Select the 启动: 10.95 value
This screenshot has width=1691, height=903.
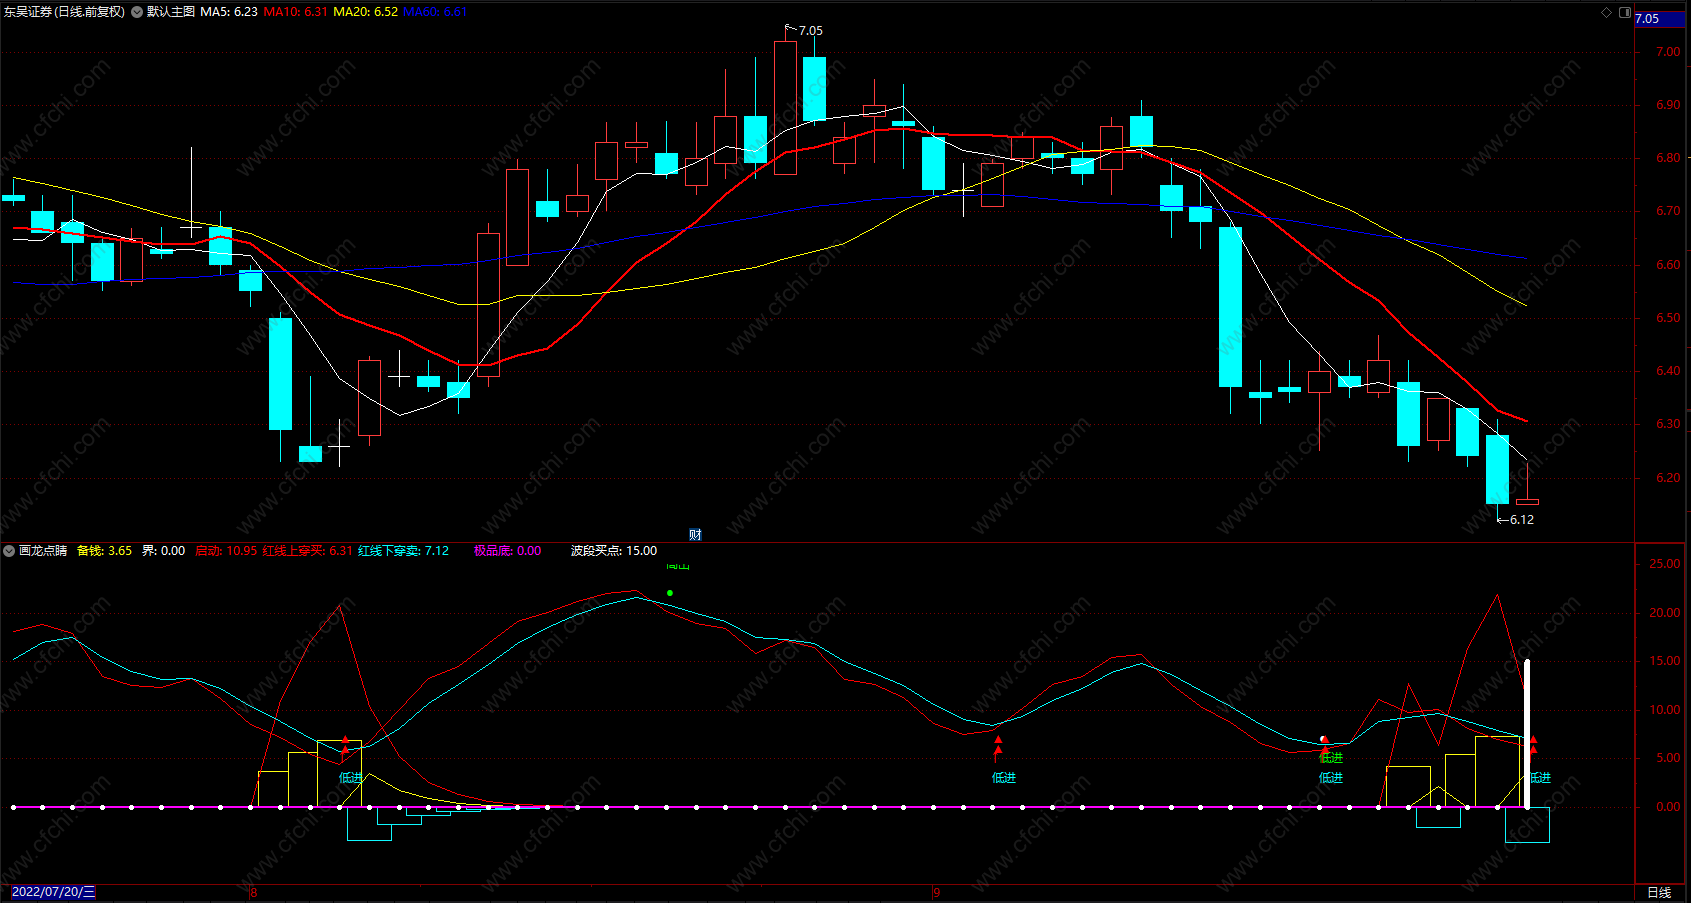click(x=226, y=551)
